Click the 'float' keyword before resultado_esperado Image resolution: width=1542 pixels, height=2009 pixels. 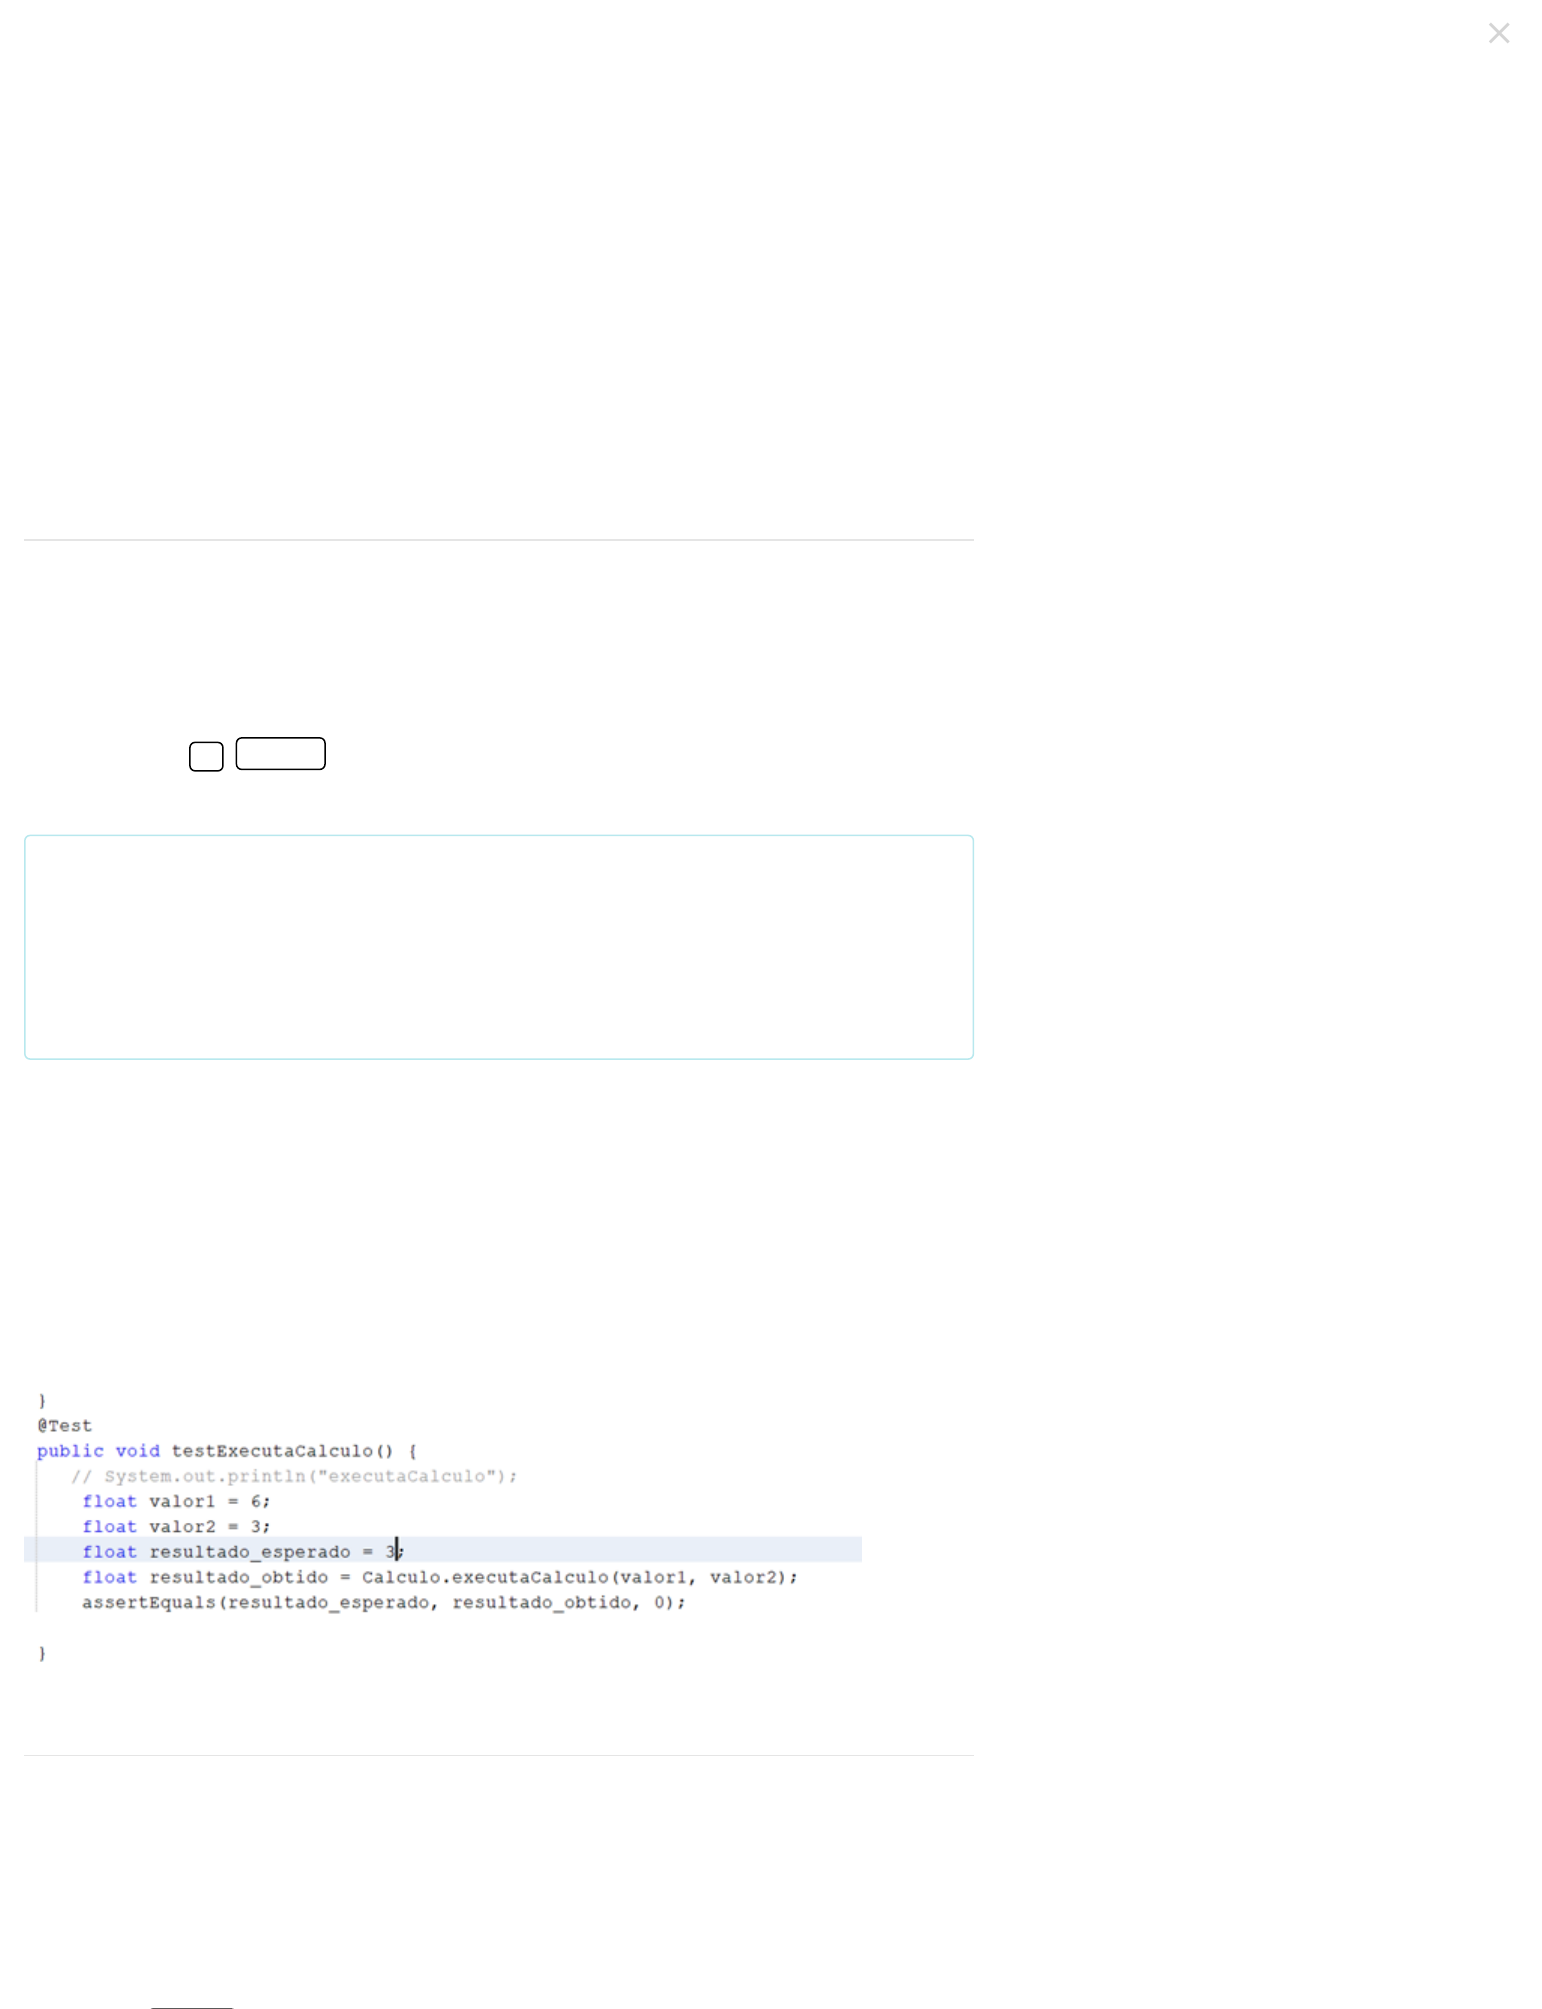coord(109,1551)
